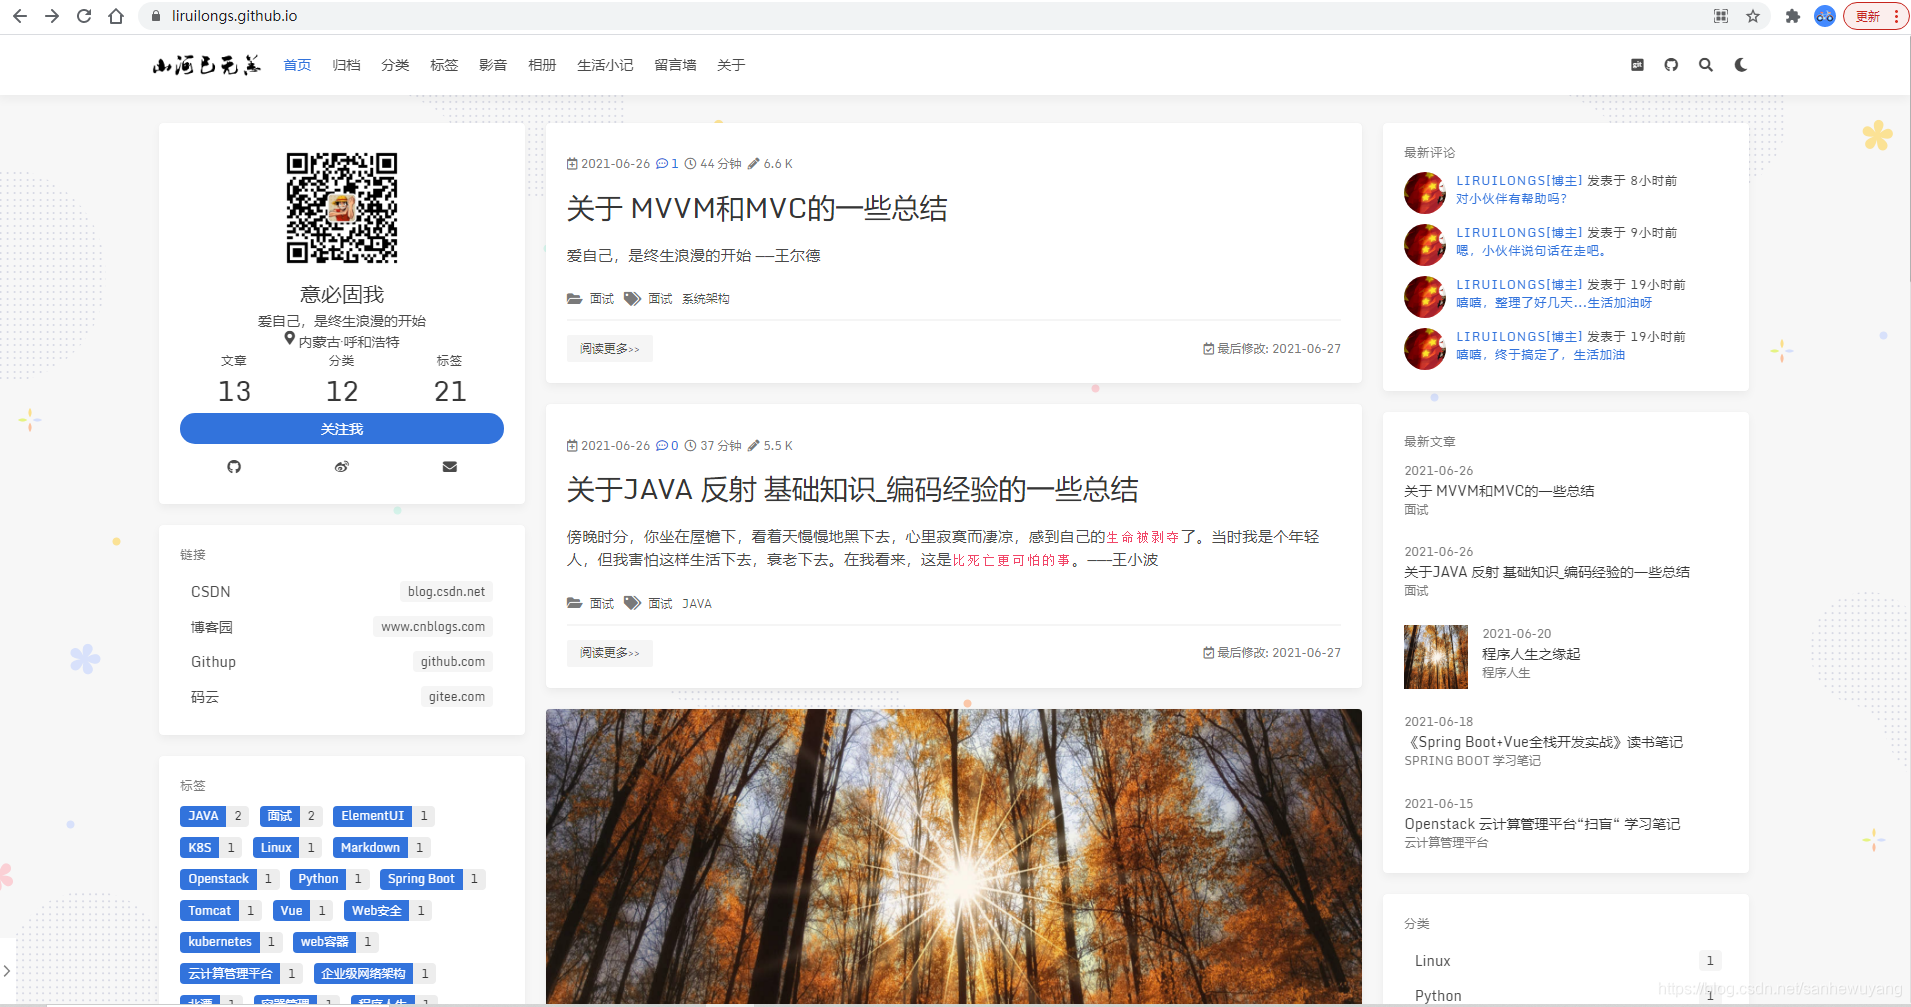Click the comment bubble icon on the MVVM post

click(664, 163)
